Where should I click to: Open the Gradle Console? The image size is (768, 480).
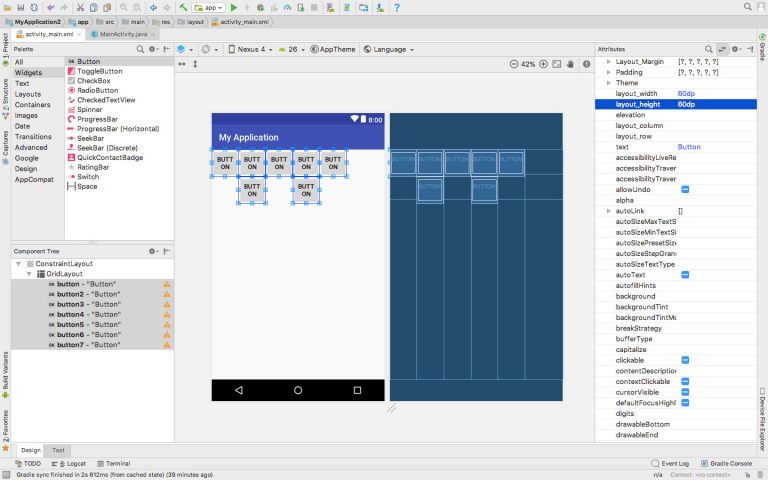[726, 463]
